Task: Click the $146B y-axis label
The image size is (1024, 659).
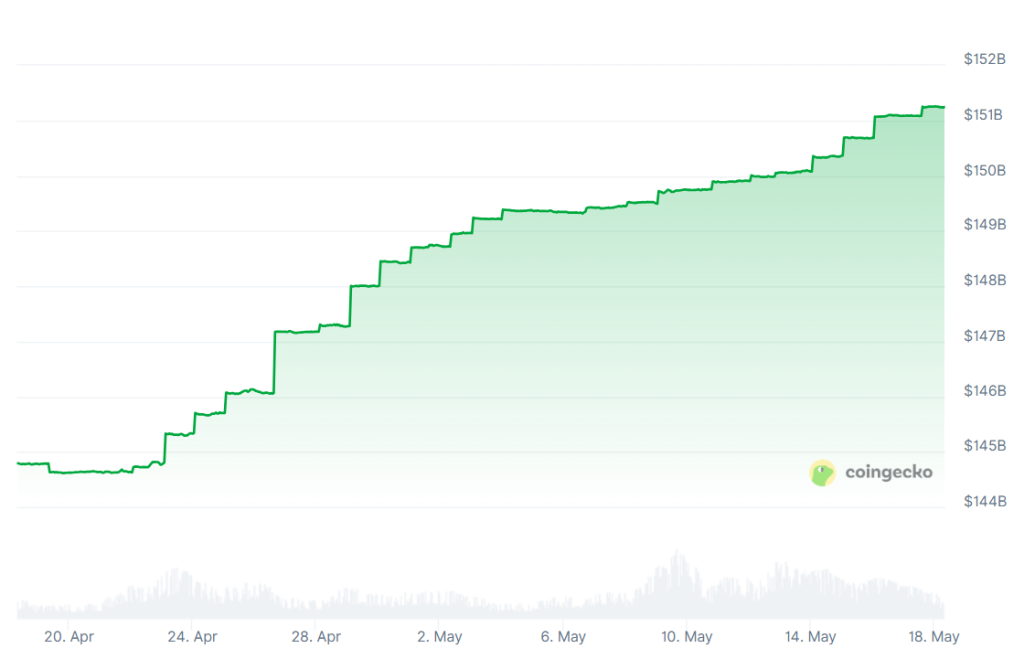Action: click(984, 390)
